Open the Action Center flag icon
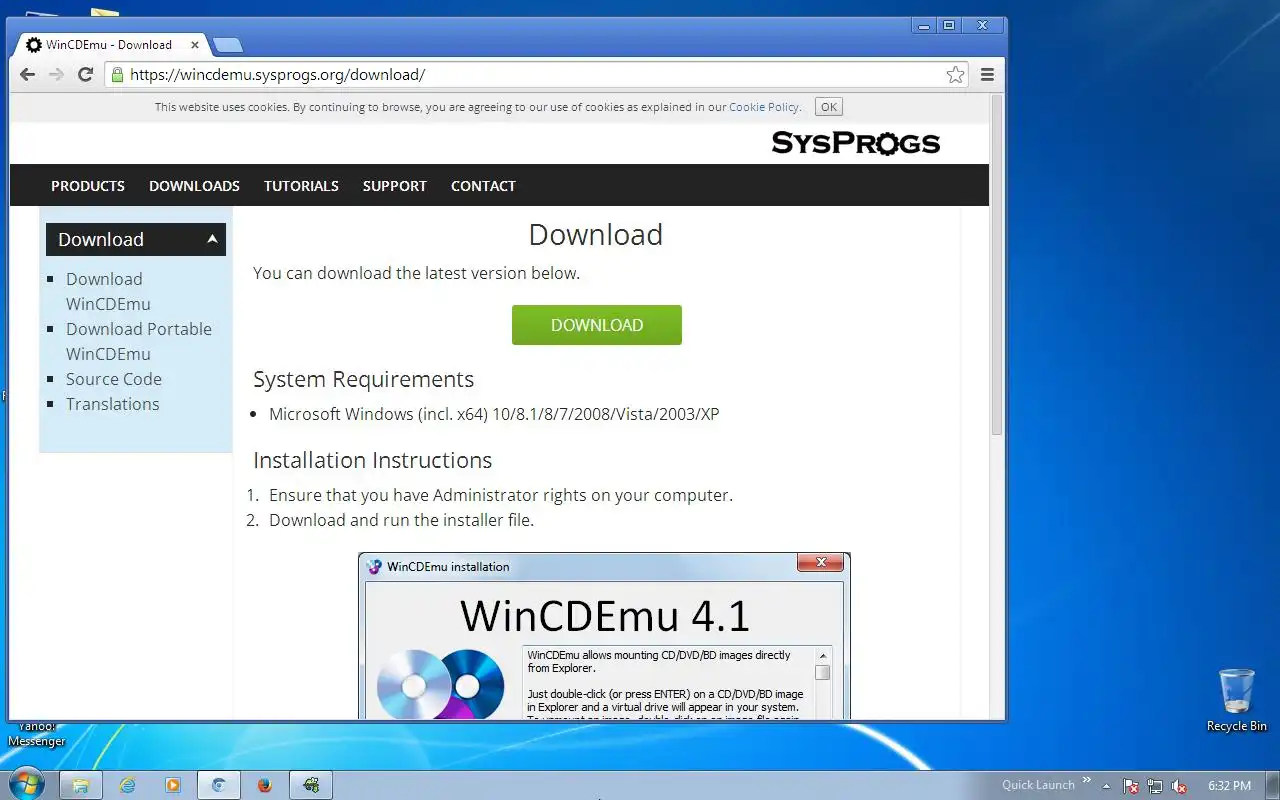1280x800 pixels. (x=1131, y=786)
